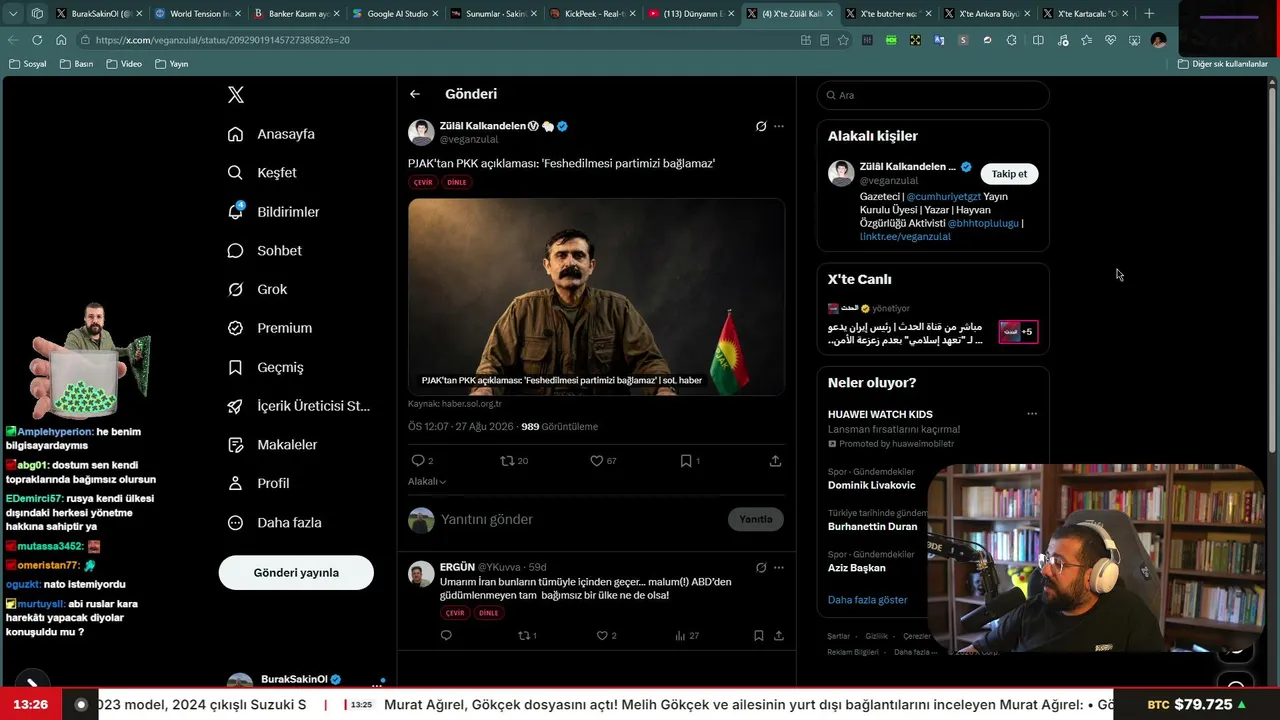Click Takip et button for Zülâl
Viewport: 1280px width, 720px height.
click(1009, 174)
